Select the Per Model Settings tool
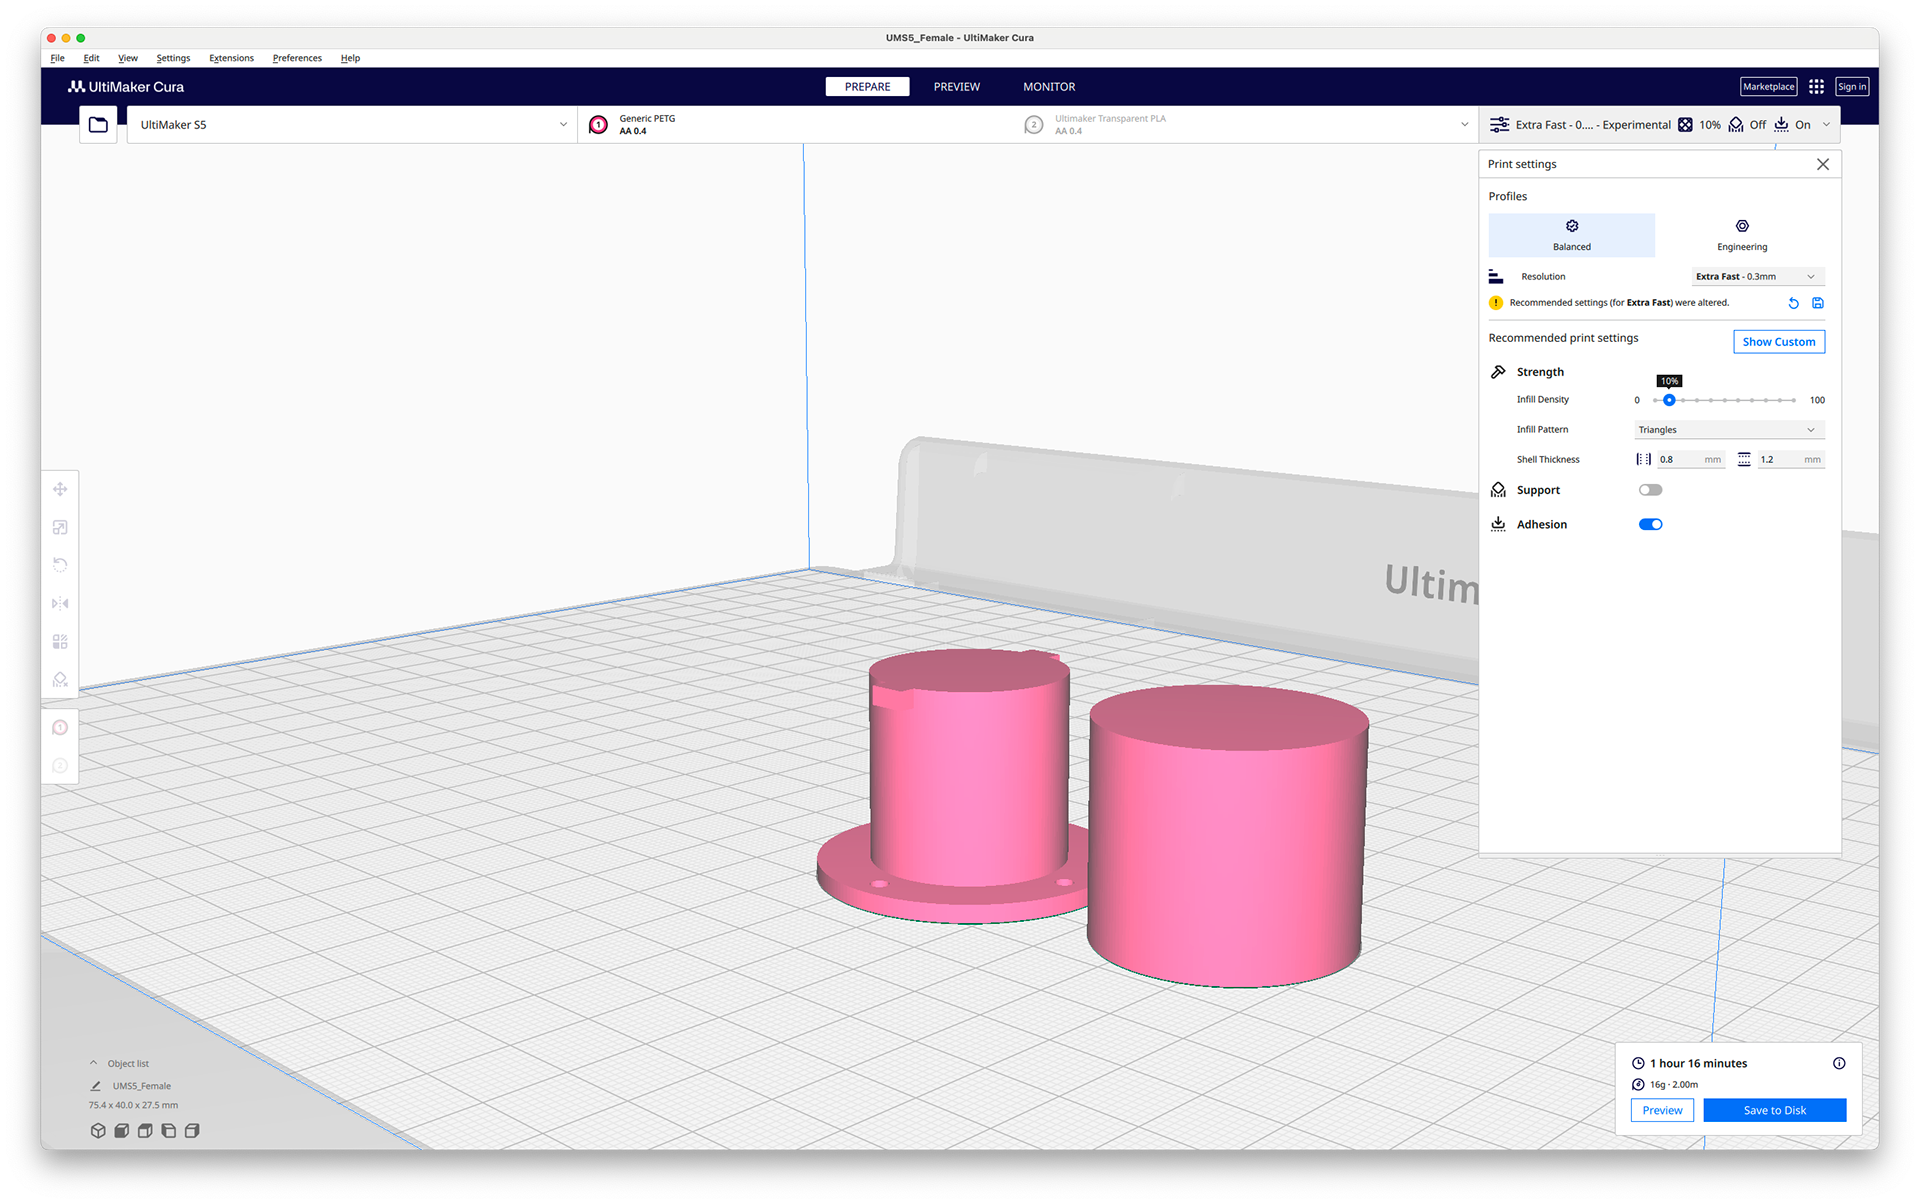1920x1204 pixels. pos(60,641)
